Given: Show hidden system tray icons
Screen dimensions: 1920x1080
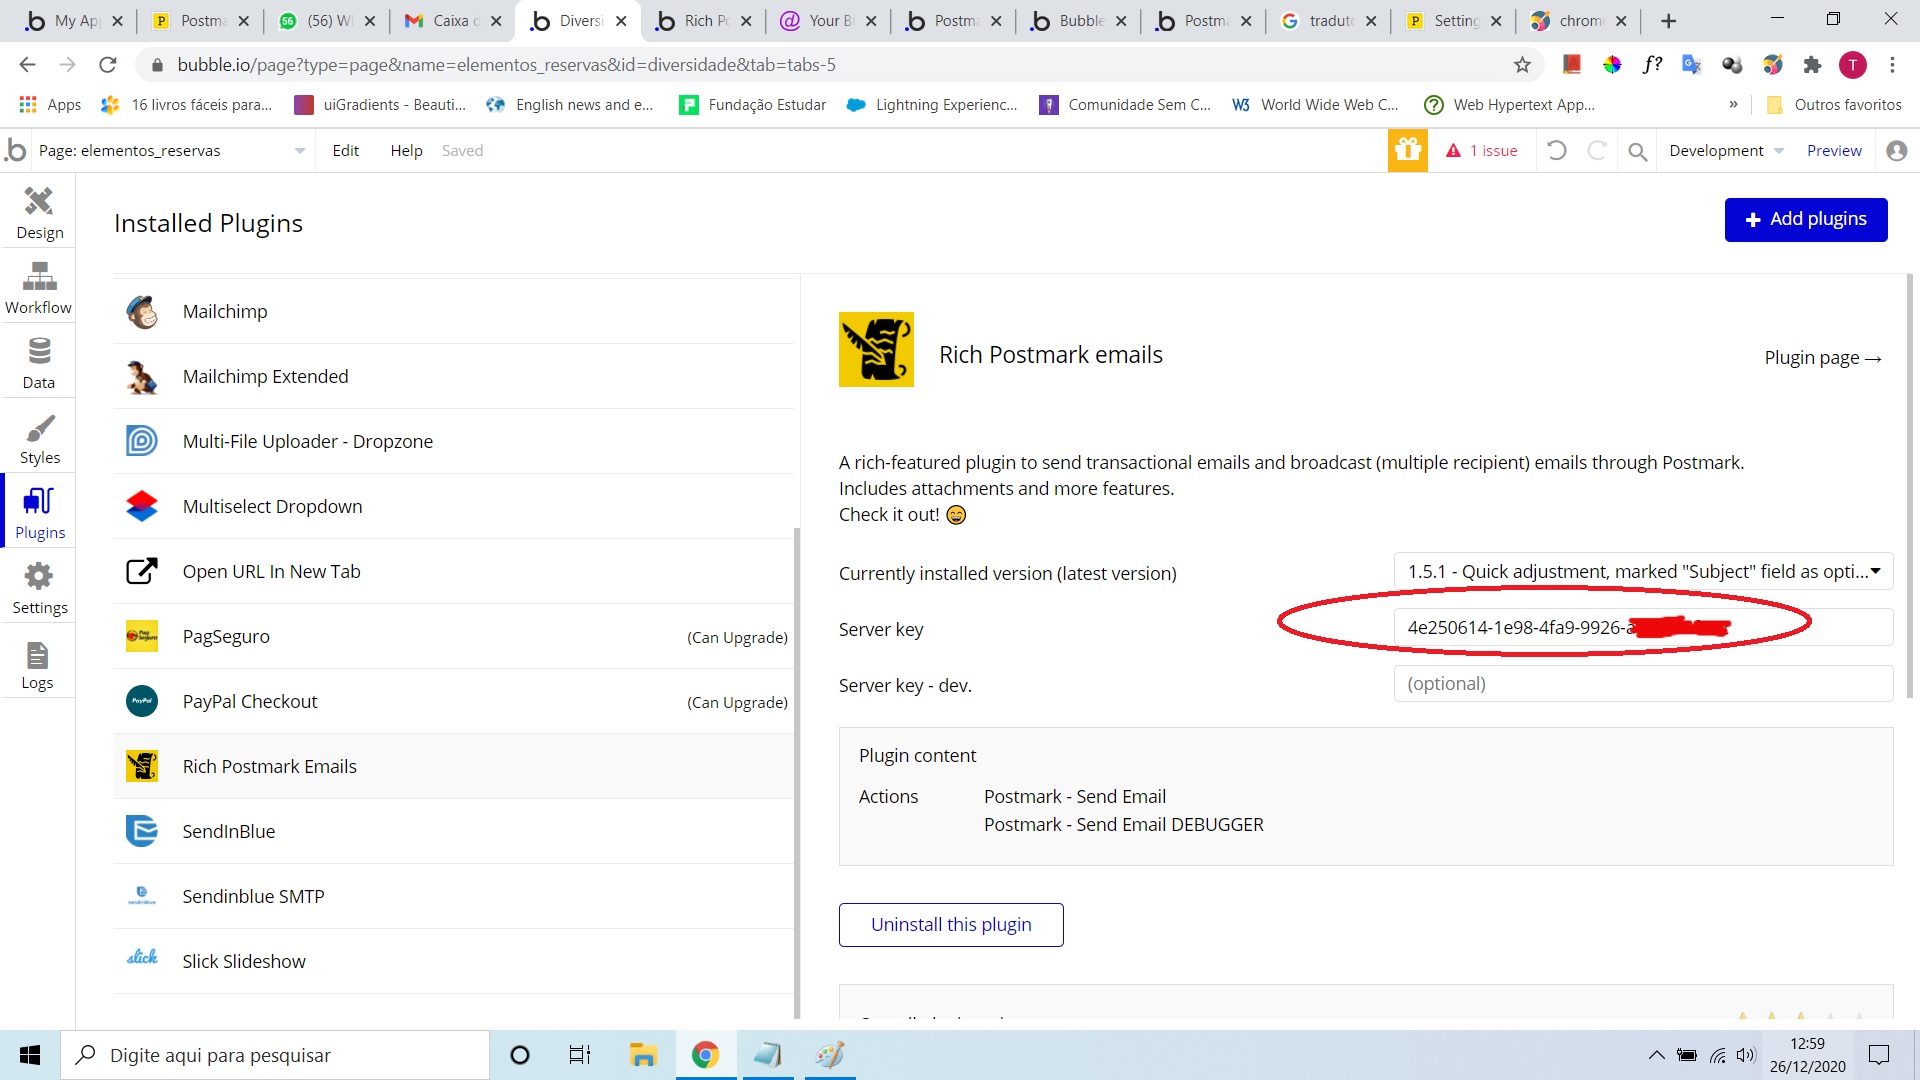Looking at the screenshot, I should [x=1656, y=1055].
